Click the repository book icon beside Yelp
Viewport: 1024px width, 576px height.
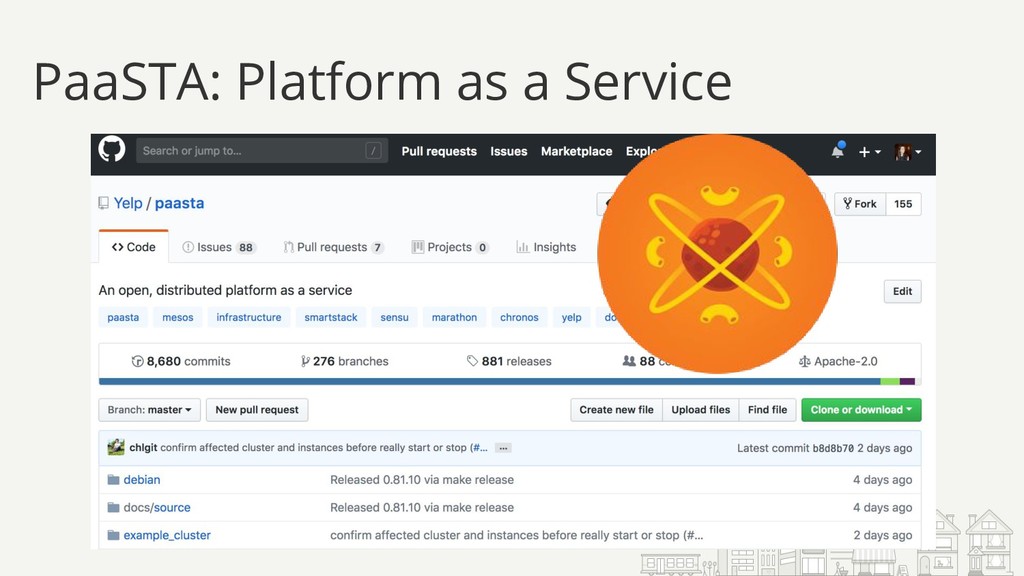[x=103, y=203]
